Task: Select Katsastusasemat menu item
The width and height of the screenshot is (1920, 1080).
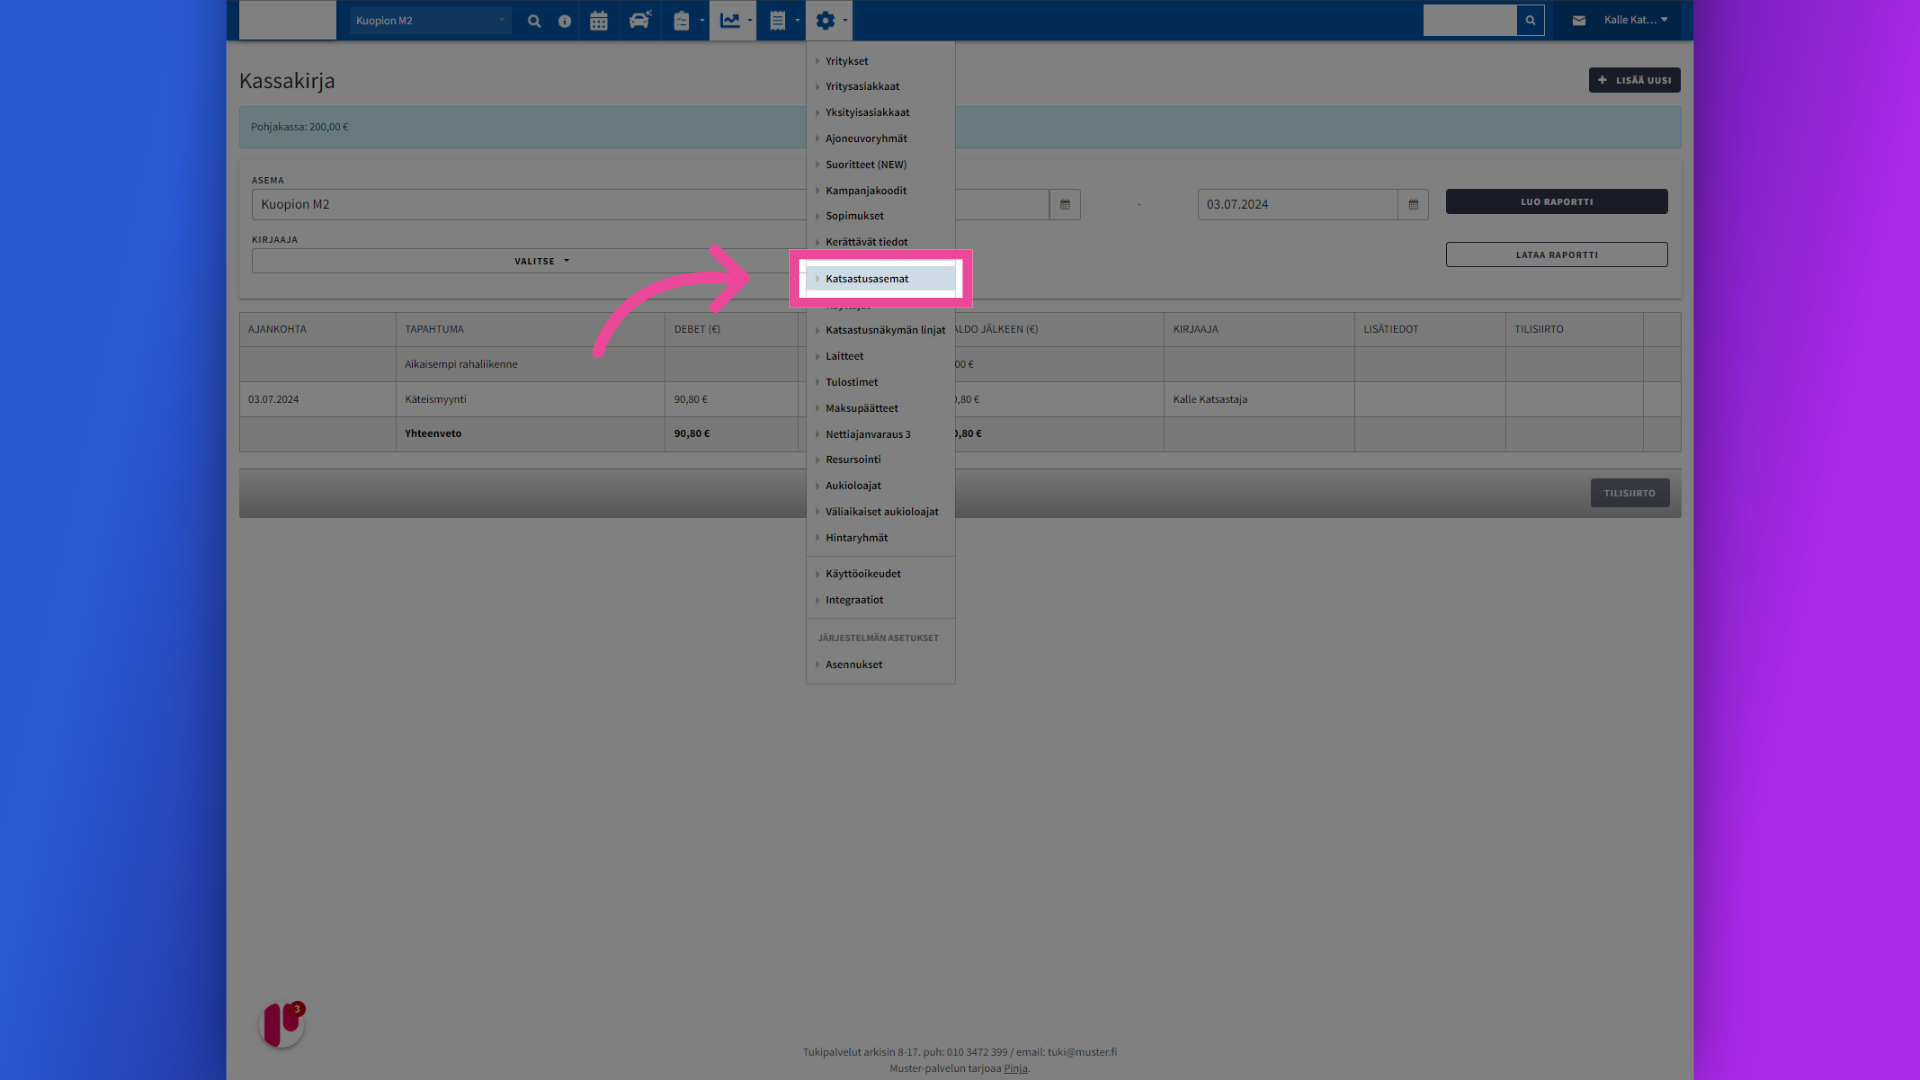Action: [880, 279]
